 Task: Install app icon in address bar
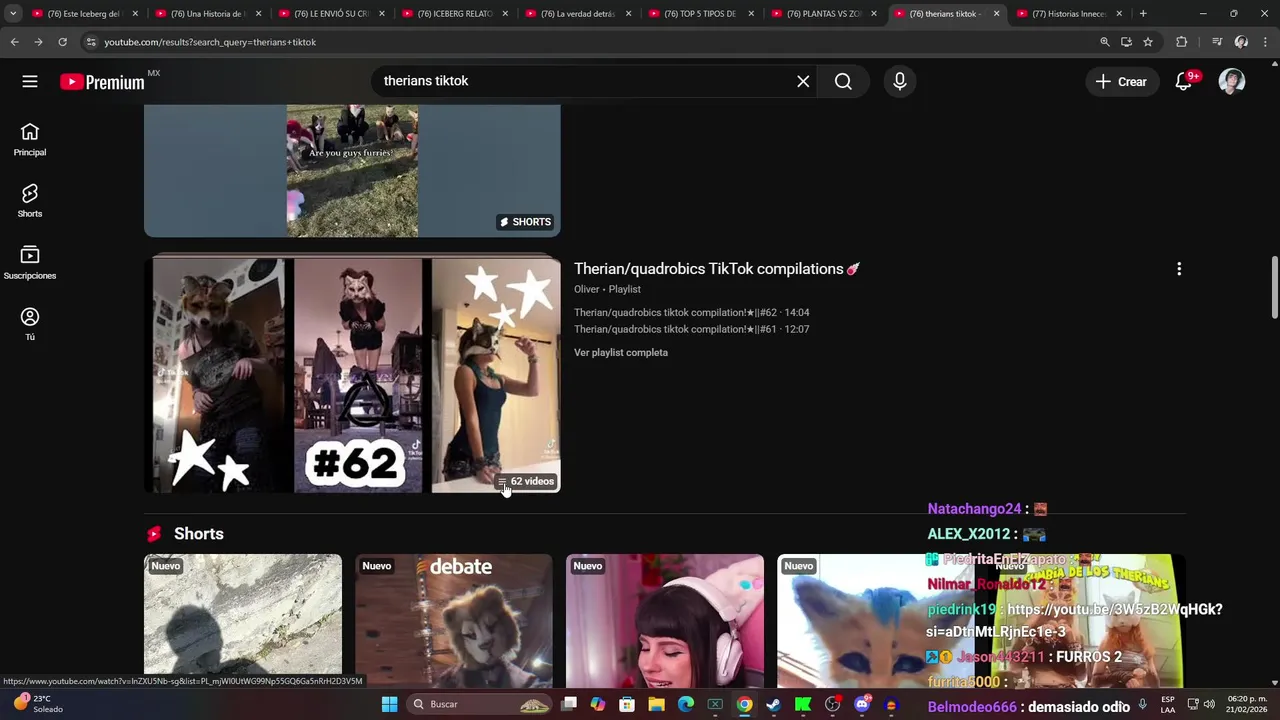(x=1126, y=42)
